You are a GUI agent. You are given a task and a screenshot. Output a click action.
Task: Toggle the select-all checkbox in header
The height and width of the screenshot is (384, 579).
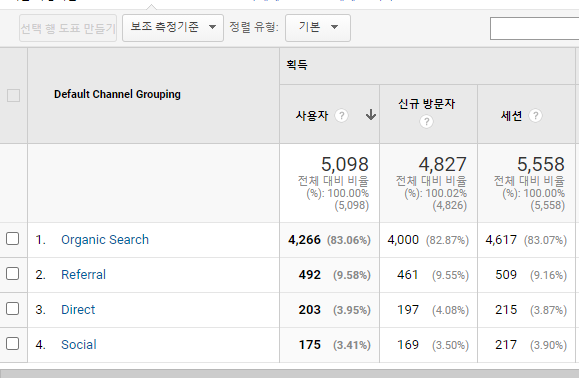(x=14, y=95)
